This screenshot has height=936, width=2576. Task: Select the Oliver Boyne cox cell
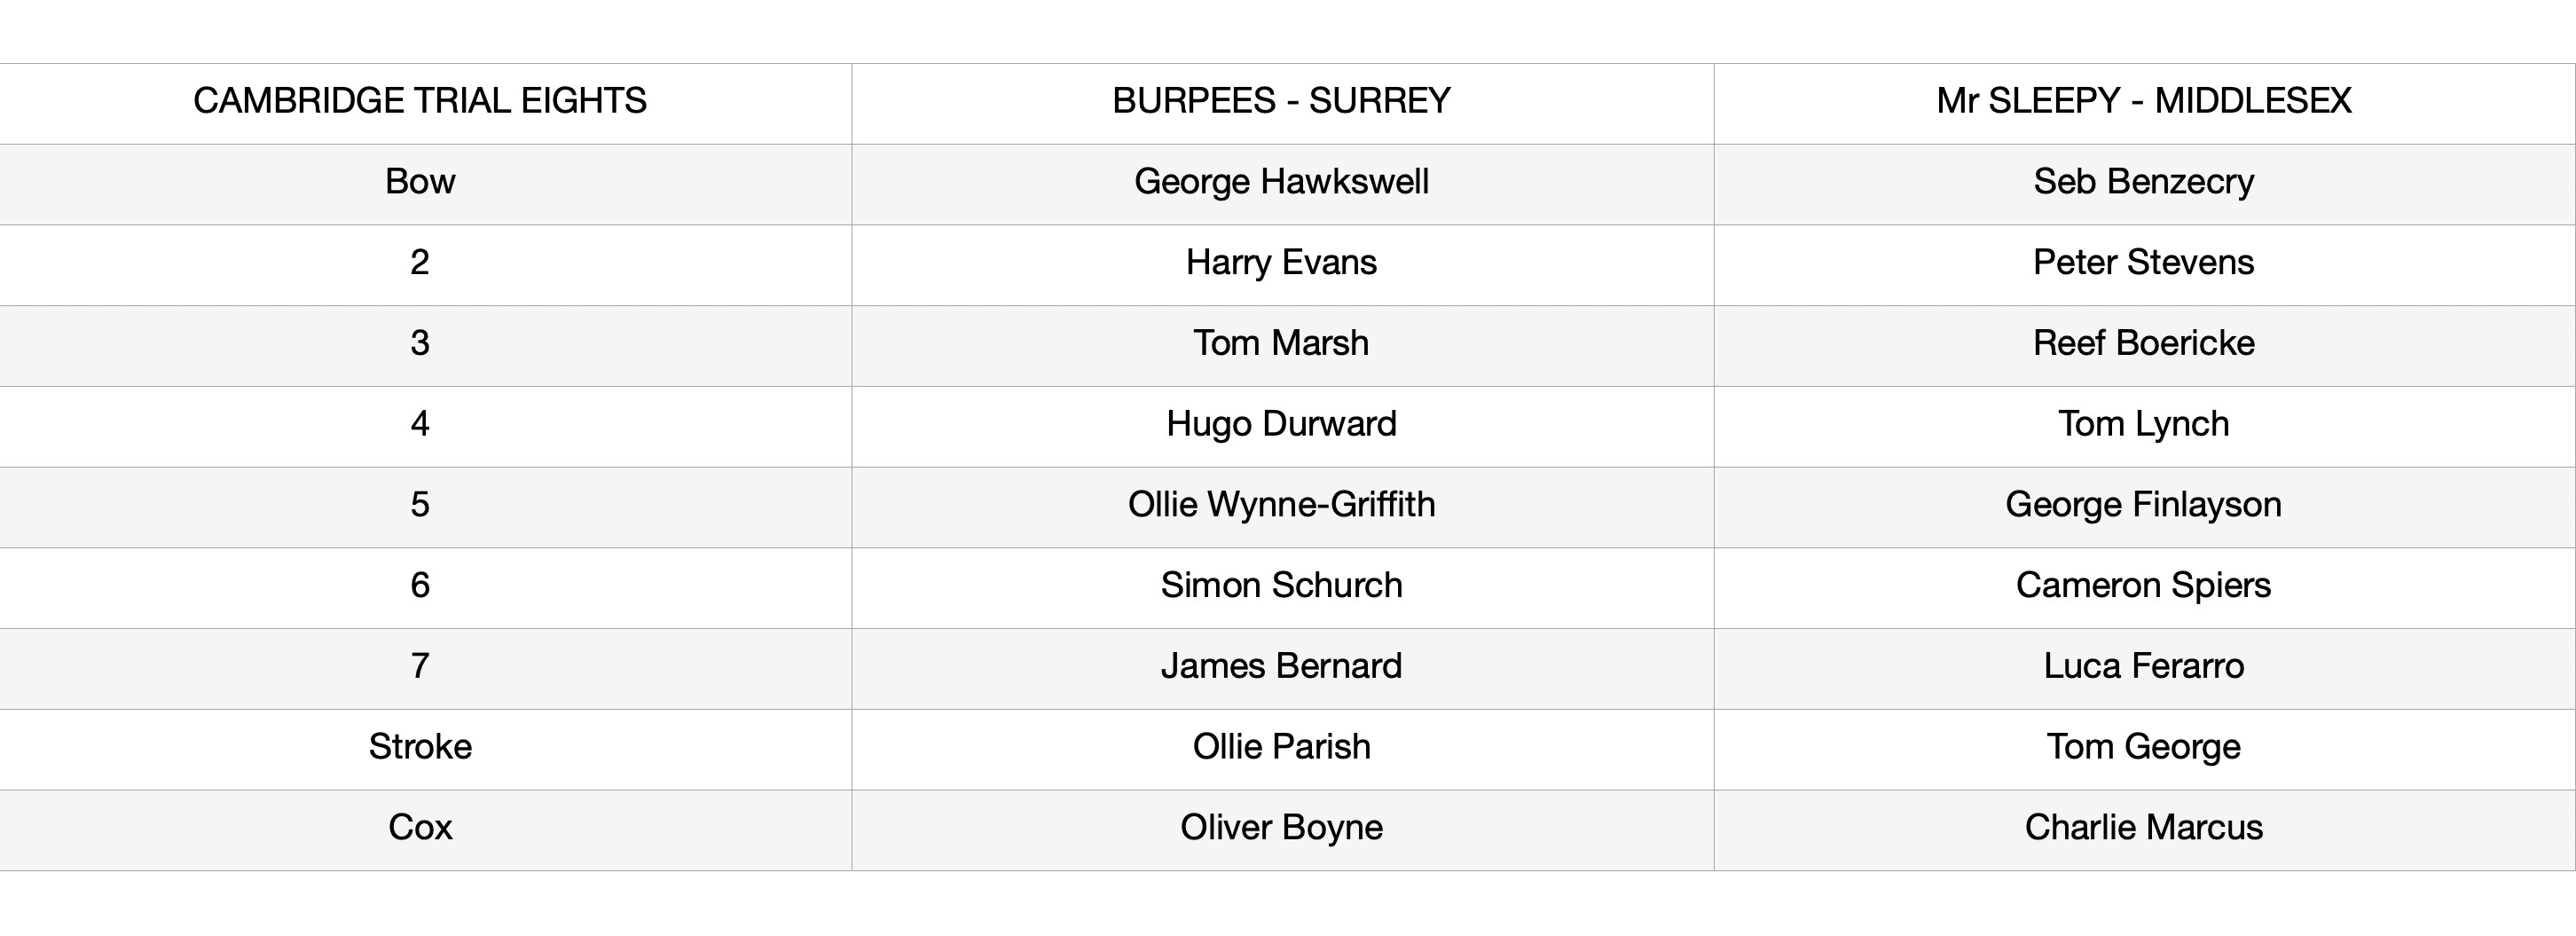coord(1281,828)
